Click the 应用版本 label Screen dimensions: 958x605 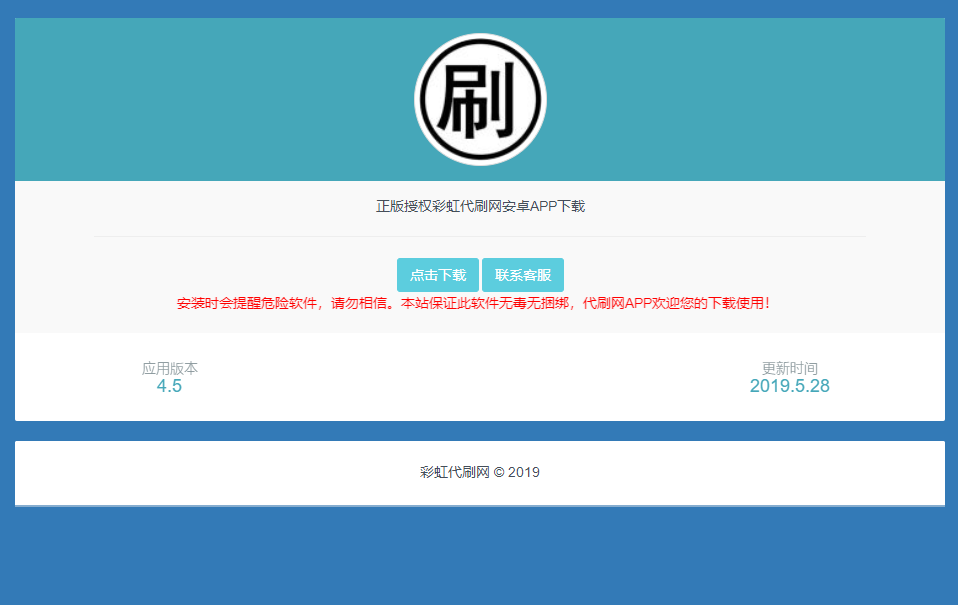pyautogui.click(x=170, y=367)
